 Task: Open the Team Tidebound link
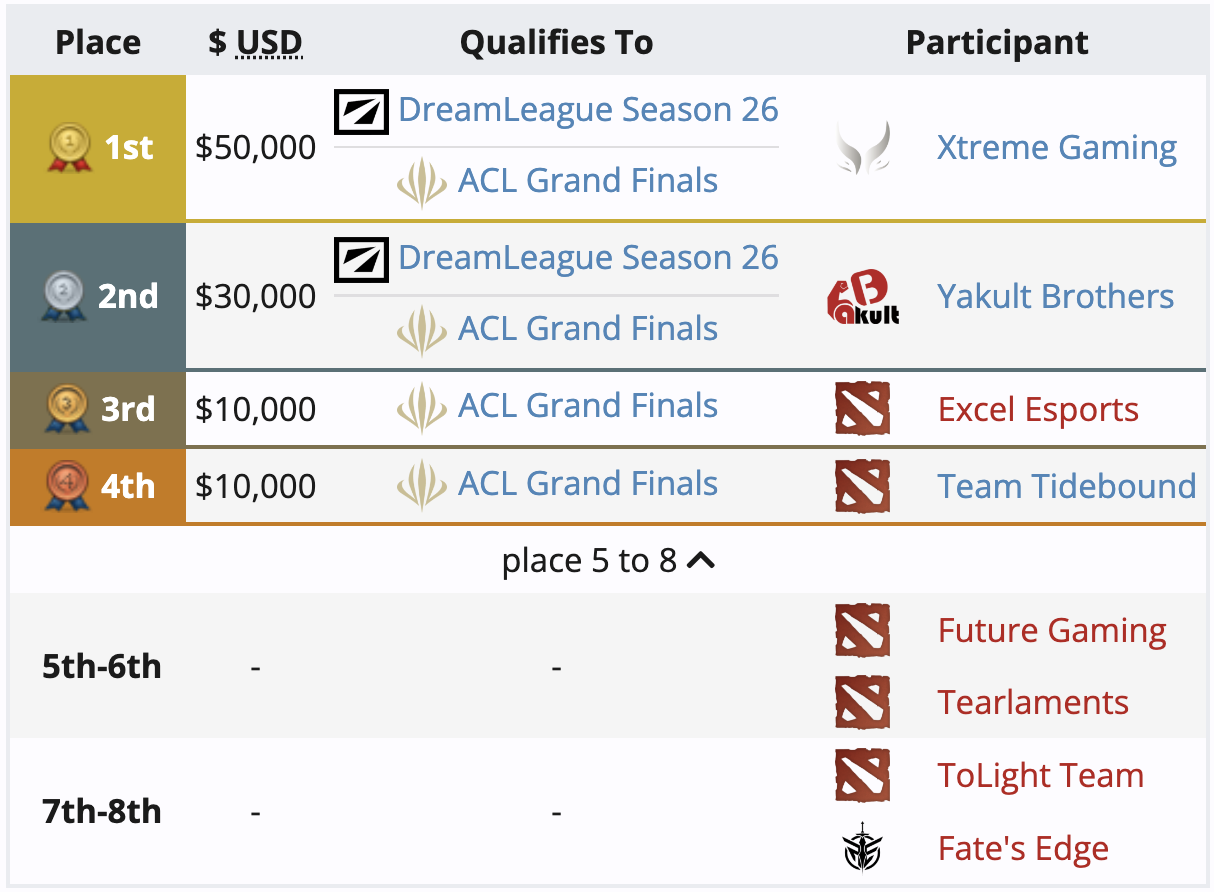coord(1067,486)
